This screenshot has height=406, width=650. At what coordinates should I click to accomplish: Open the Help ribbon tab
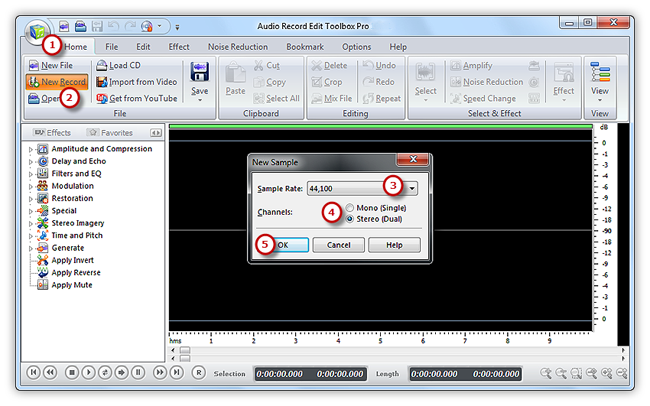point(398,47)
